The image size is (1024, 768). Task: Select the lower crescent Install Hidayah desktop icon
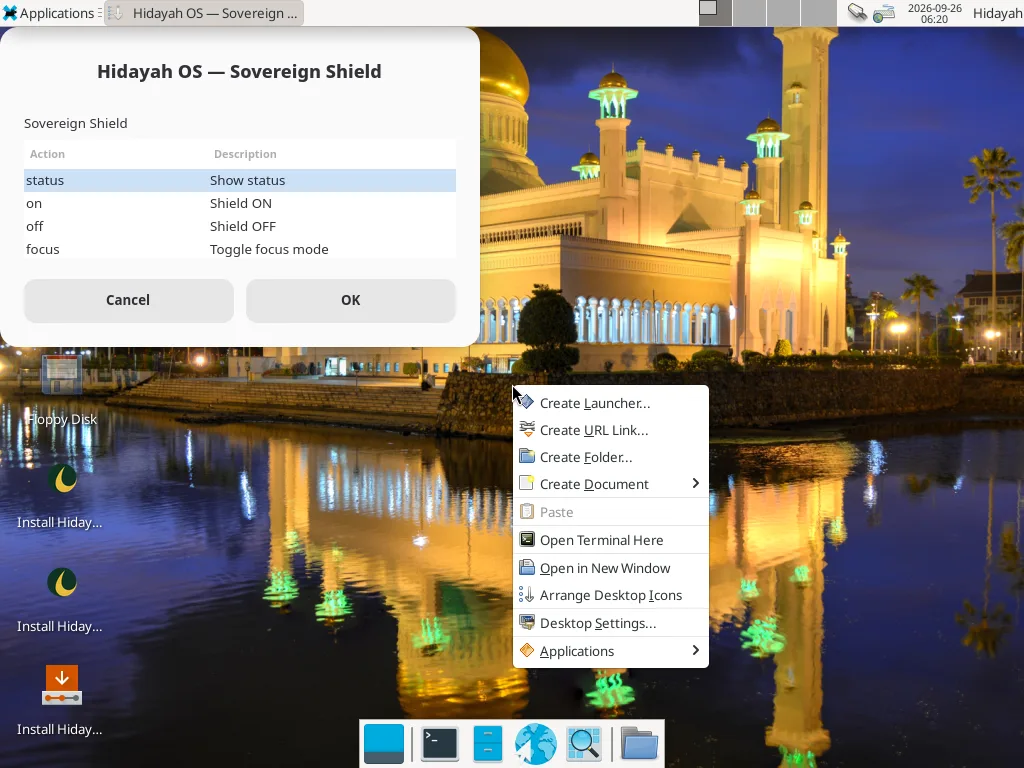coord(60,600)
